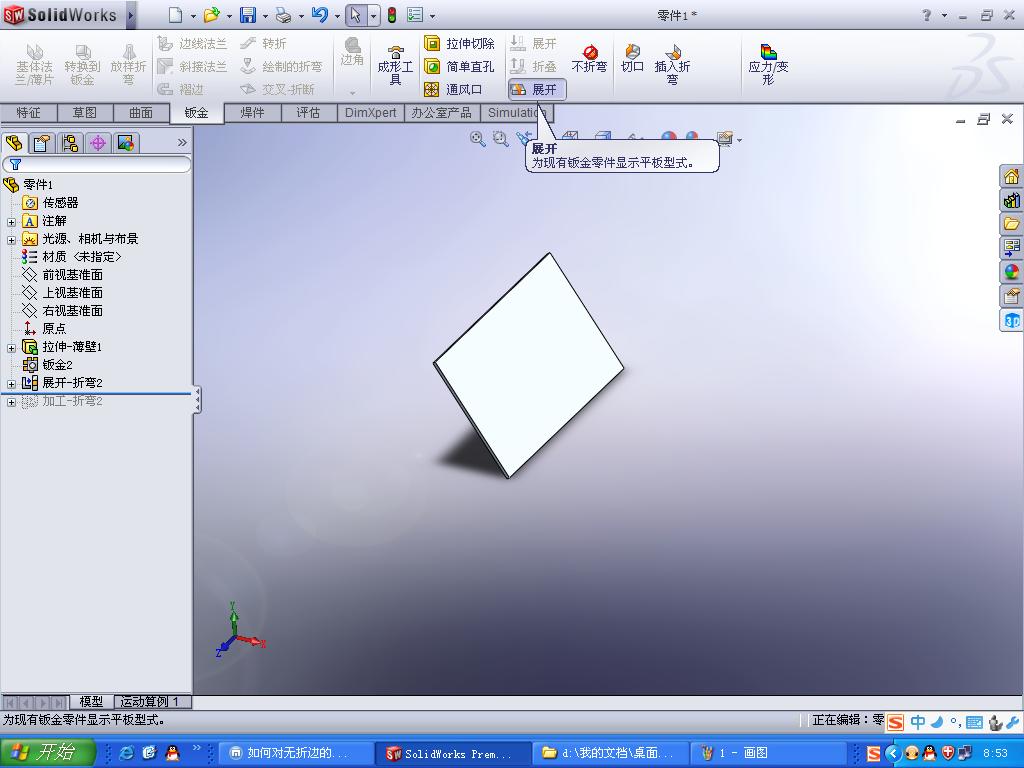Image resolution: width=1024 pixels, height=768 pixels.
Task: Click the Zoom to Fit magnifier icon
Action: [x=477, y=138]
